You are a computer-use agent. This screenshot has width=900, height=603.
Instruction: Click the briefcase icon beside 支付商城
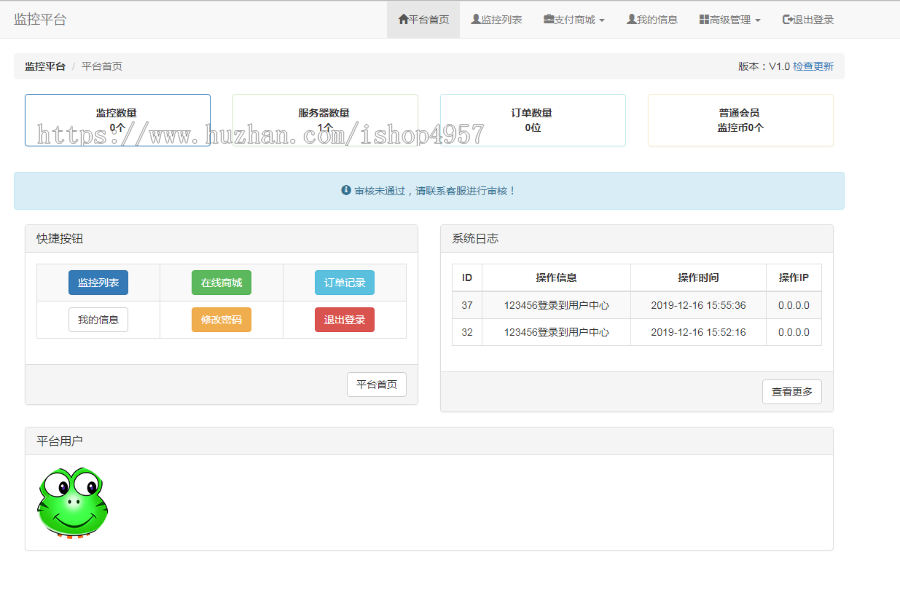click(x=549, y=19)
